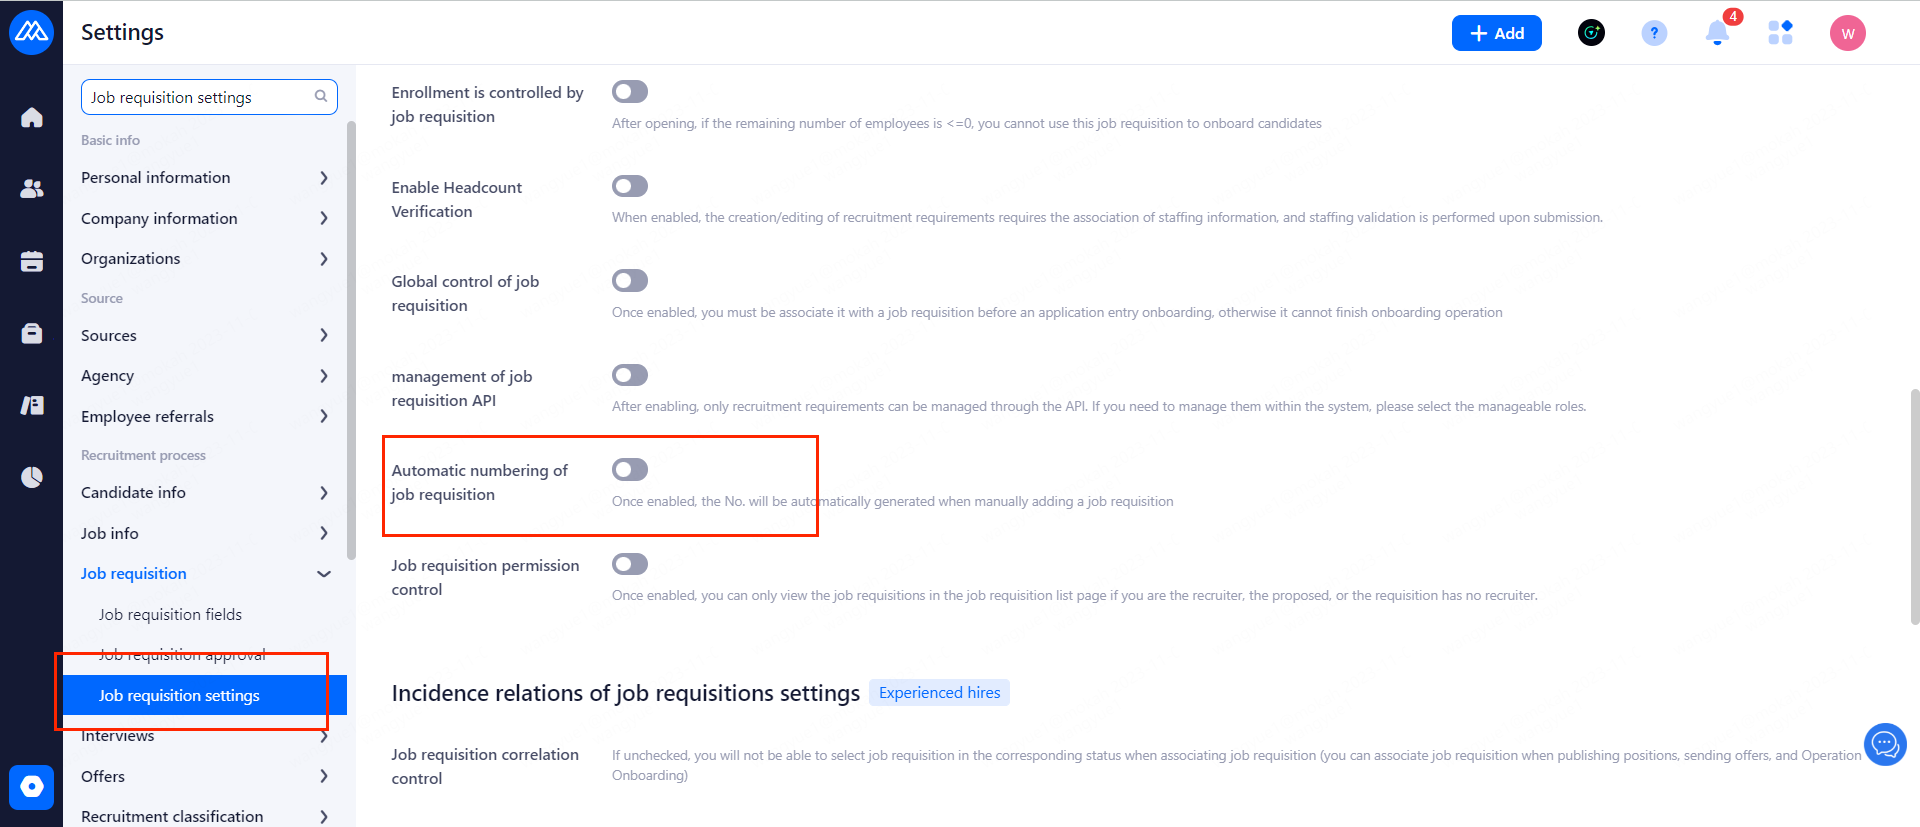1920x827 pixels.
Task: Enable Automatic numbering of job requisition toggle
Action: (630, 470)
